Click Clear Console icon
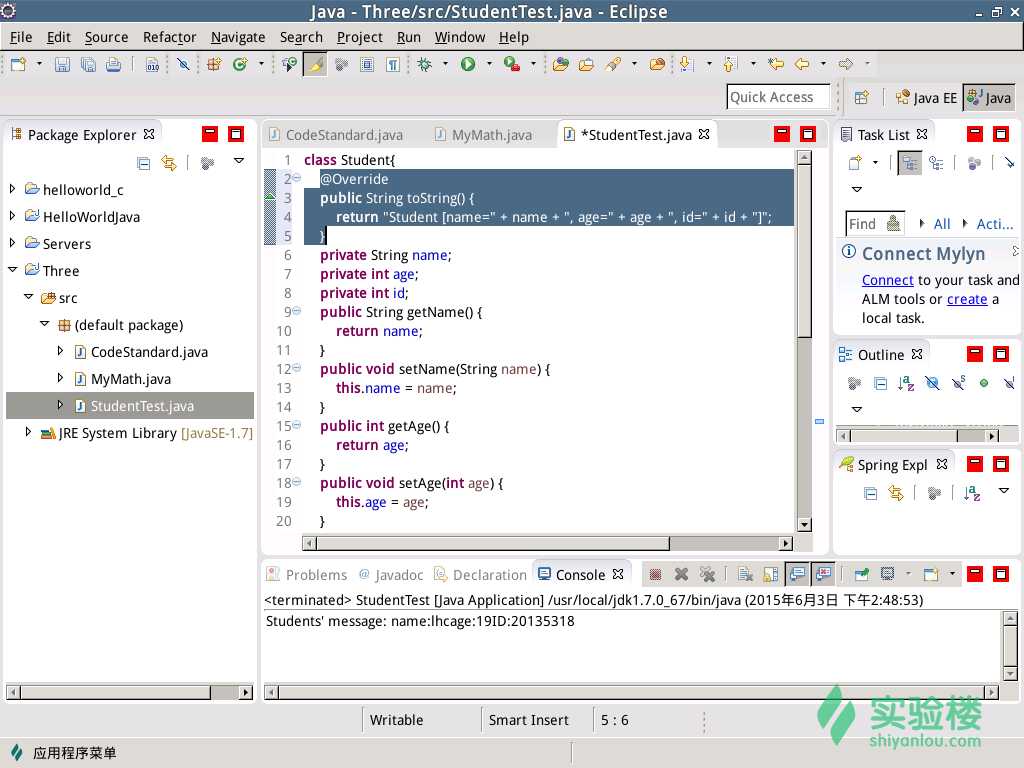The image size is (1024, 768). tap(745, 574)
